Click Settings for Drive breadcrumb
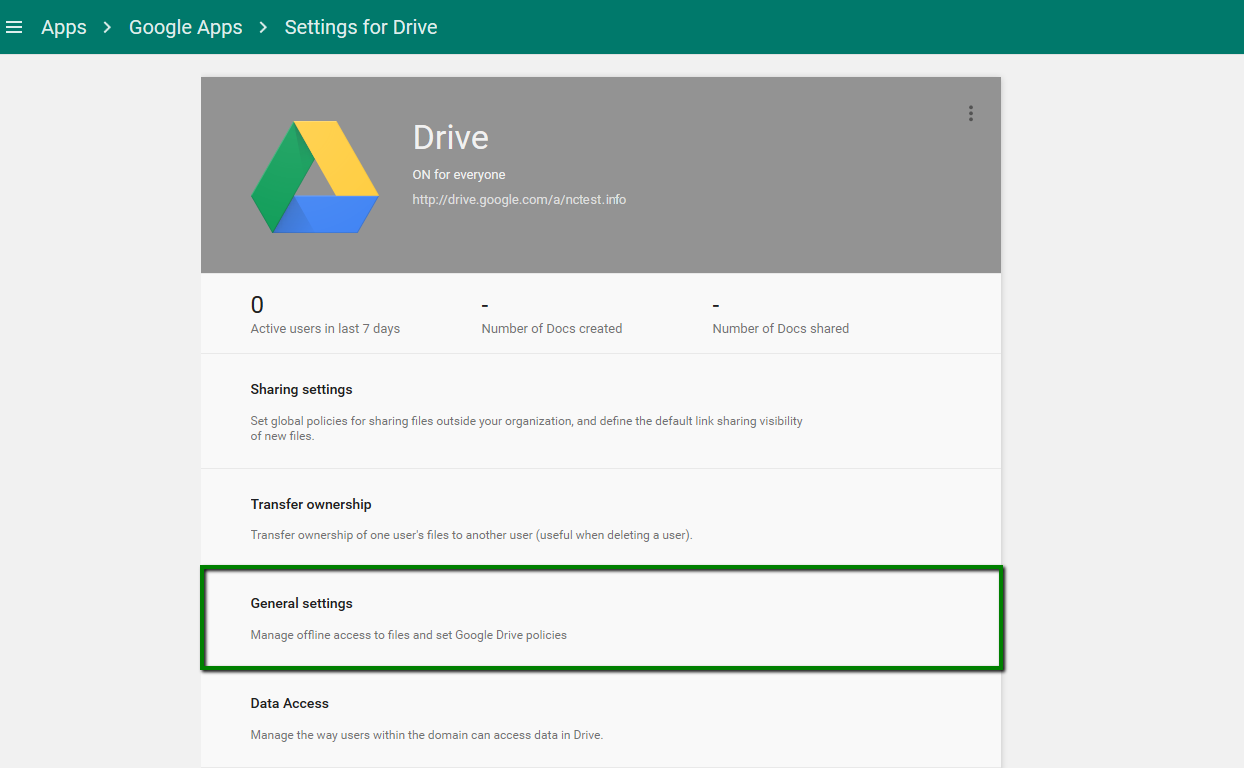 click(361, 27)
